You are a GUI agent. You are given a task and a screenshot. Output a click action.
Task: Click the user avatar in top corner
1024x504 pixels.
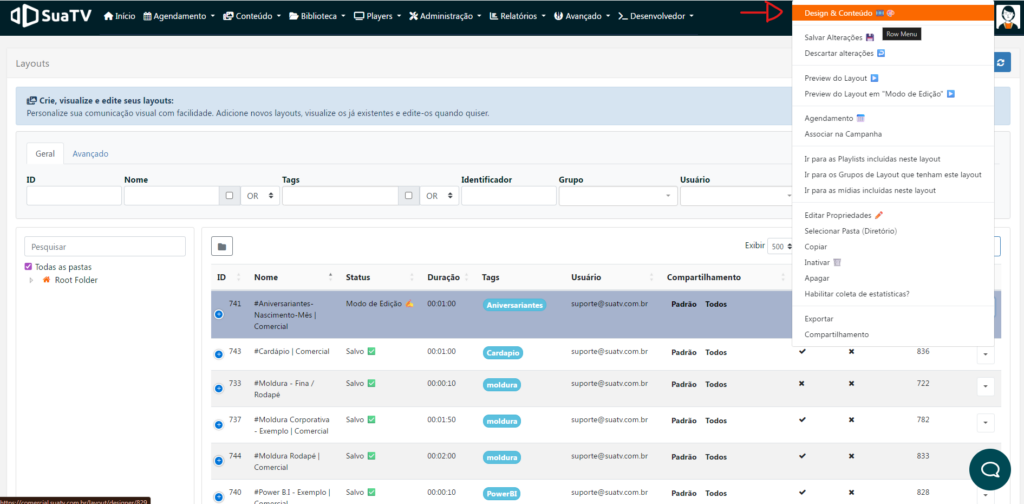pyautogui.click(x=1007, y=17)
